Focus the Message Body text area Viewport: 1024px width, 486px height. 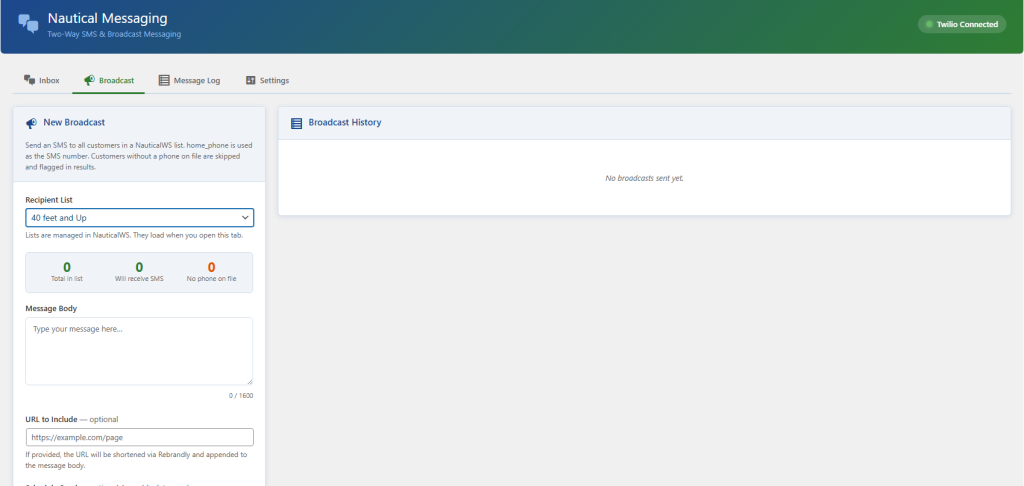pos(139,350)
